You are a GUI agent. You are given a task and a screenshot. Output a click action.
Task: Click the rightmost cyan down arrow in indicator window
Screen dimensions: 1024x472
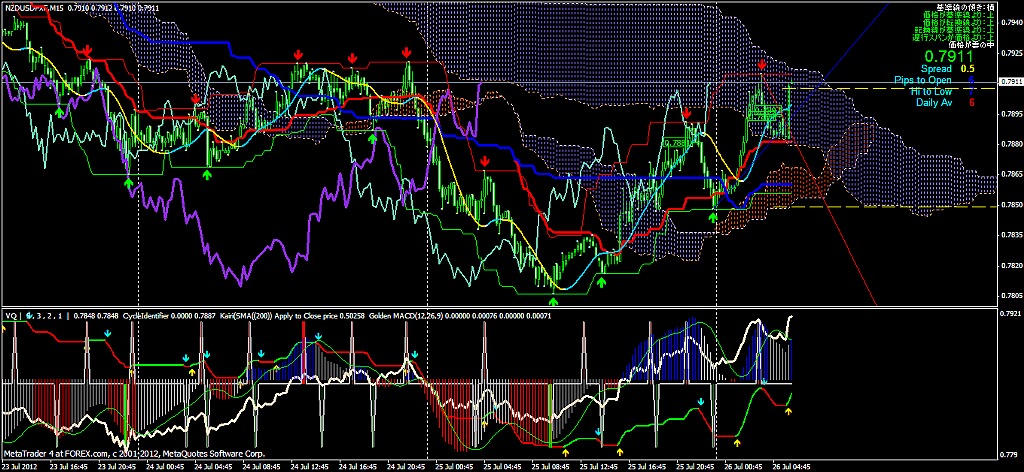763,381
